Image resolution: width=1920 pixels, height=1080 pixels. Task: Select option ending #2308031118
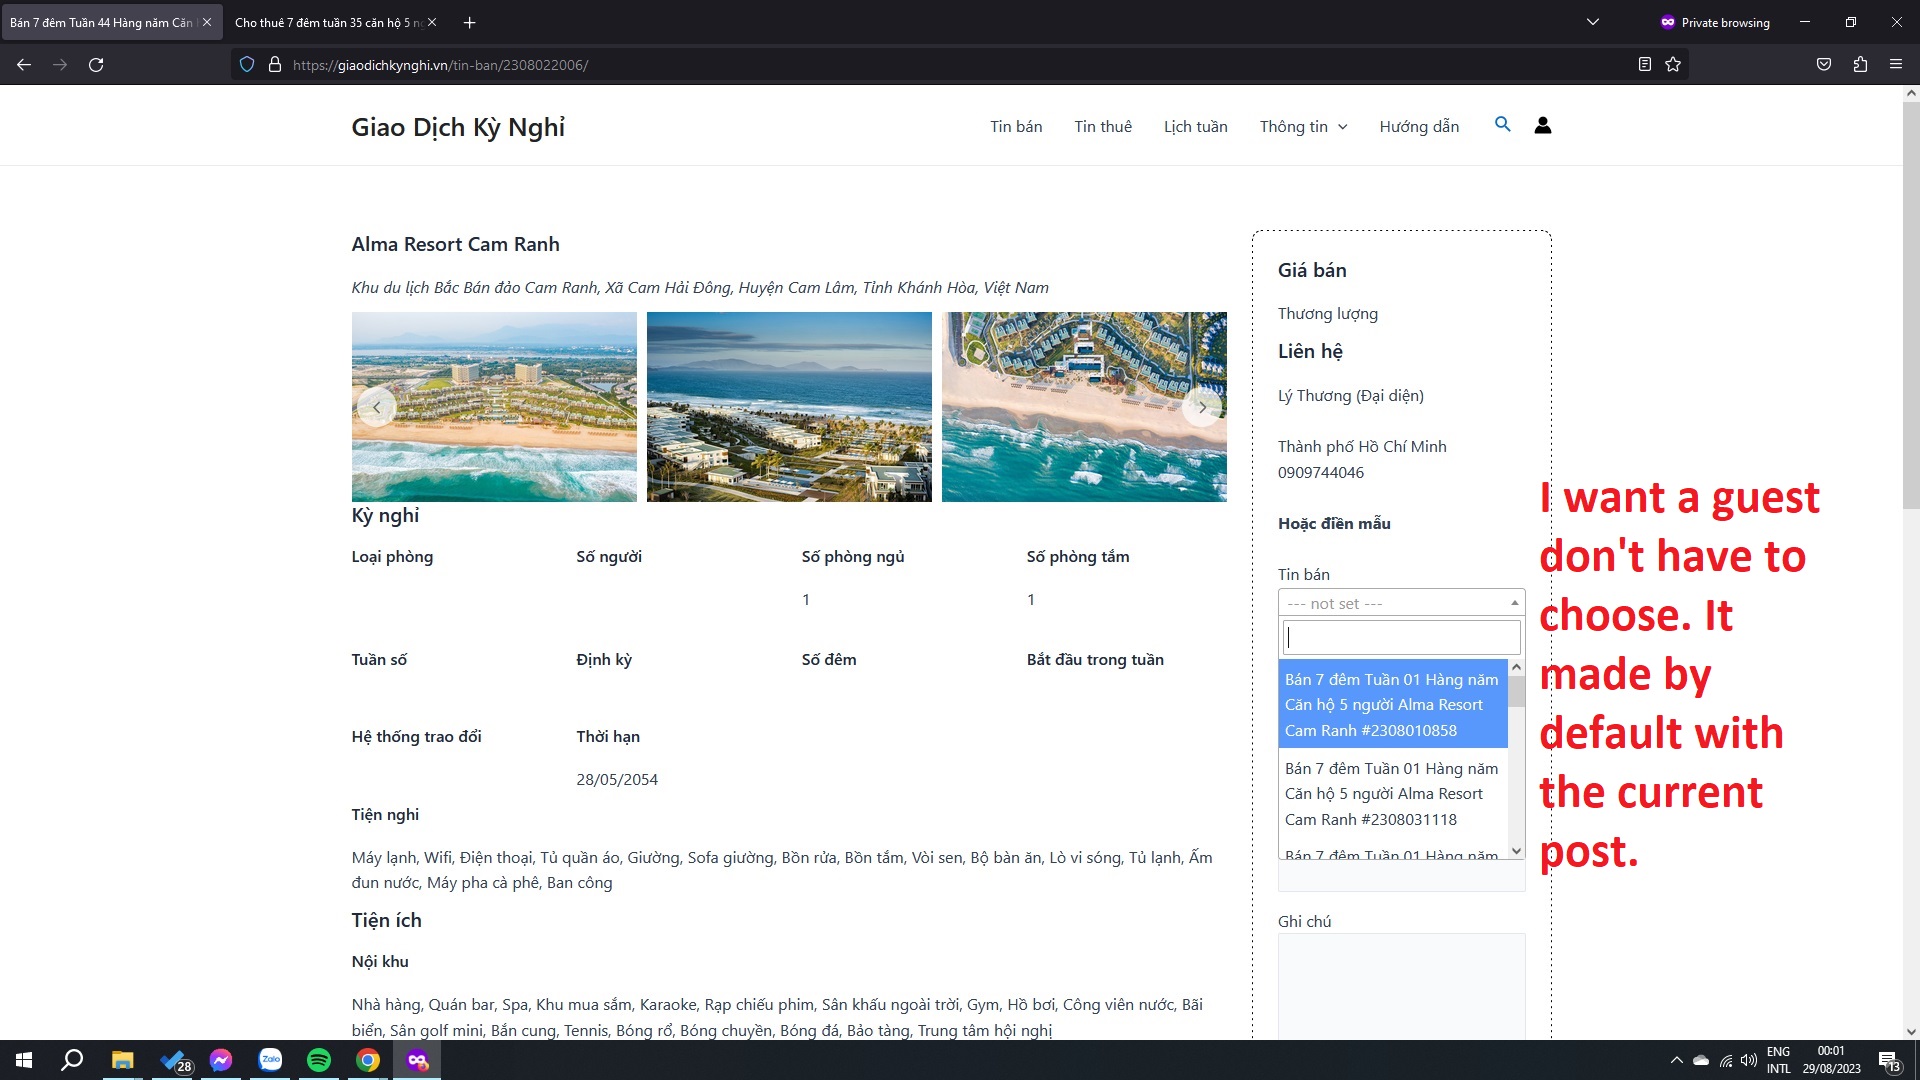point(1393,794)
